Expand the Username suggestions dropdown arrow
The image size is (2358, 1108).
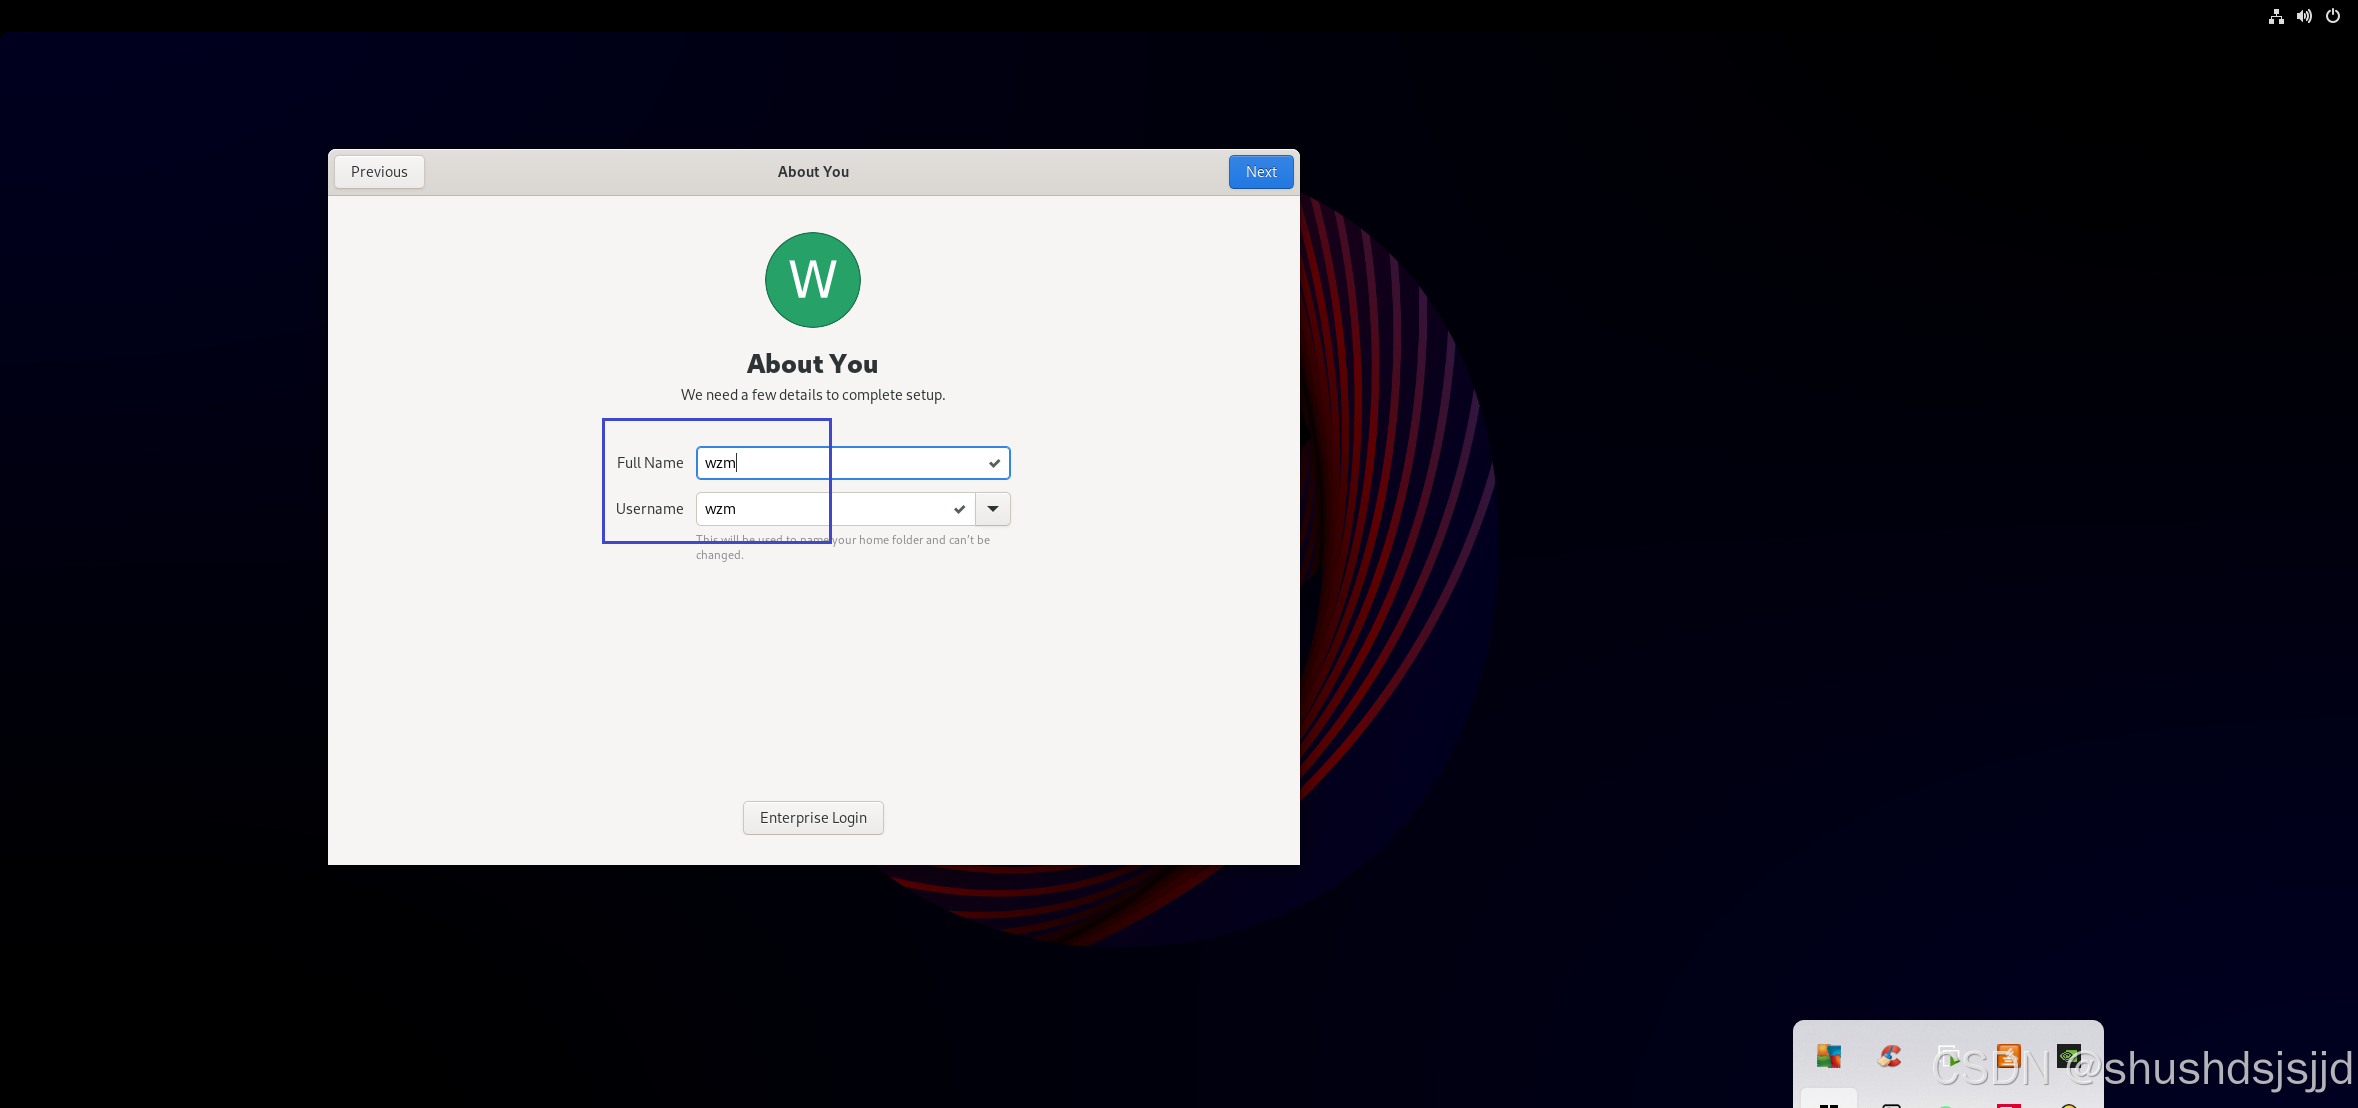pyautogui.click(x=993, y=509)
